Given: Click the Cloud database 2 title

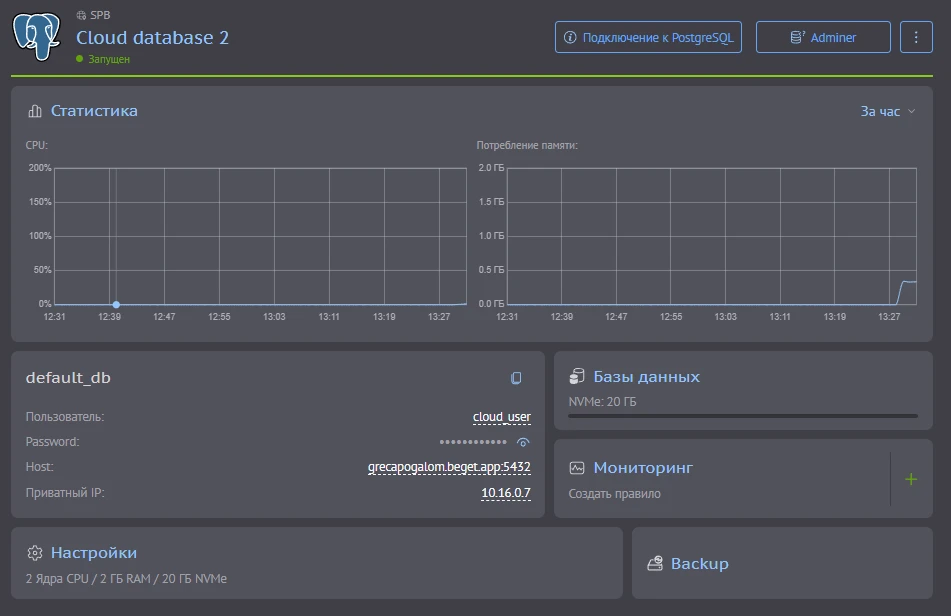Looking at the screenshot, I should pos(152,38).
